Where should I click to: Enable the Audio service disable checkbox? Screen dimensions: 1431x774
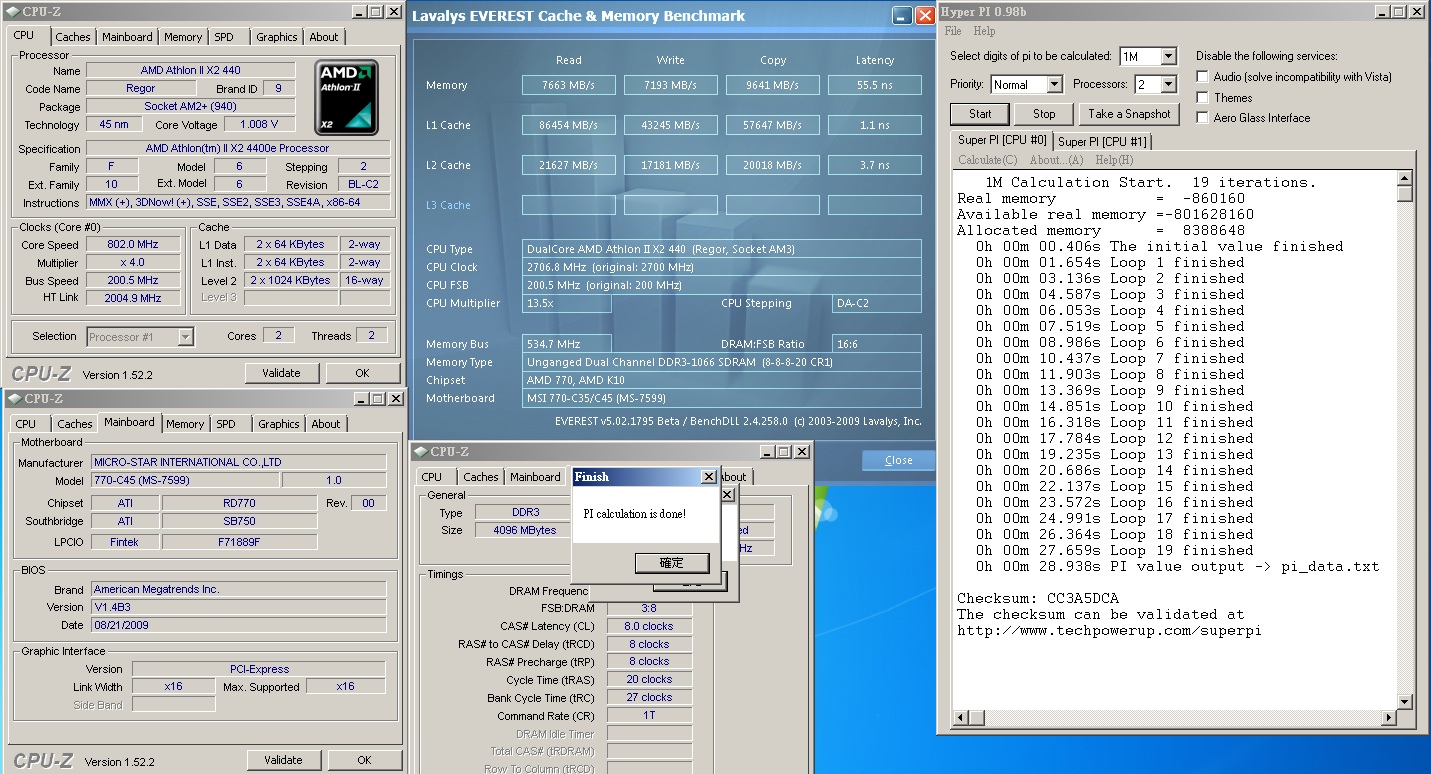pos(1203,77)
